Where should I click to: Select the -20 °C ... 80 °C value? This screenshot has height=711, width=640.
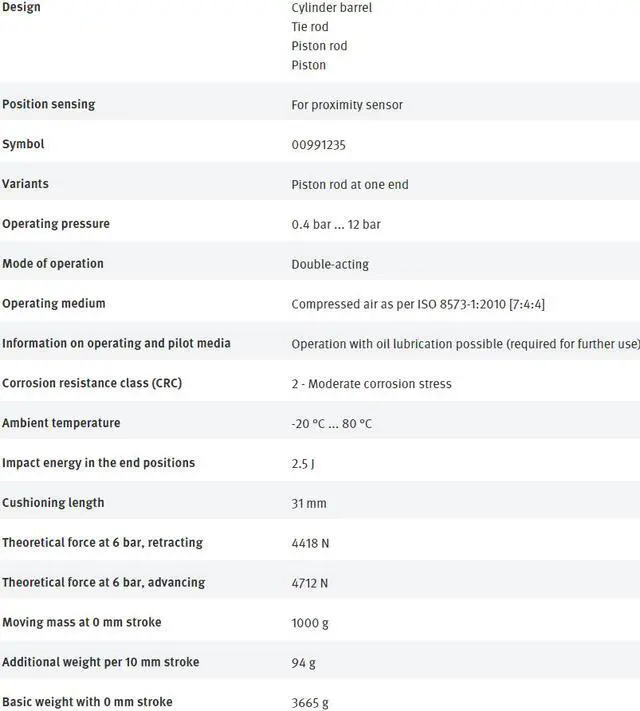332,423
